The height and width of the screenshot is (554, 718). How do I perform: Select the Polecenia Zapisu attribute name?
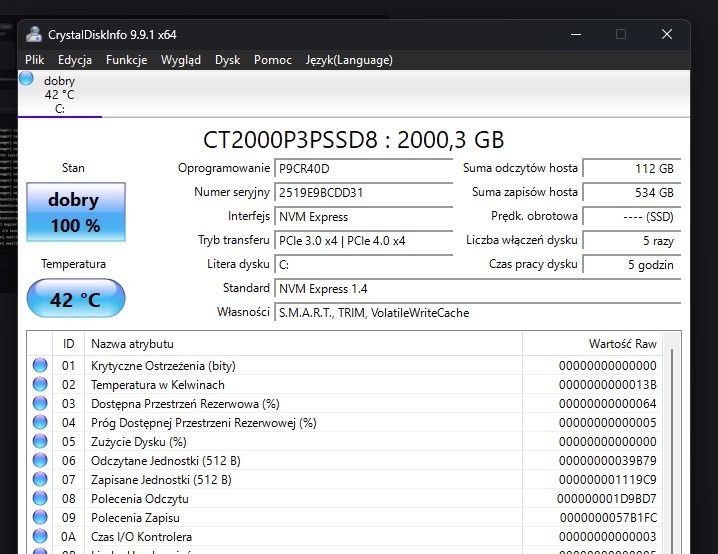[x=135, y=518]
